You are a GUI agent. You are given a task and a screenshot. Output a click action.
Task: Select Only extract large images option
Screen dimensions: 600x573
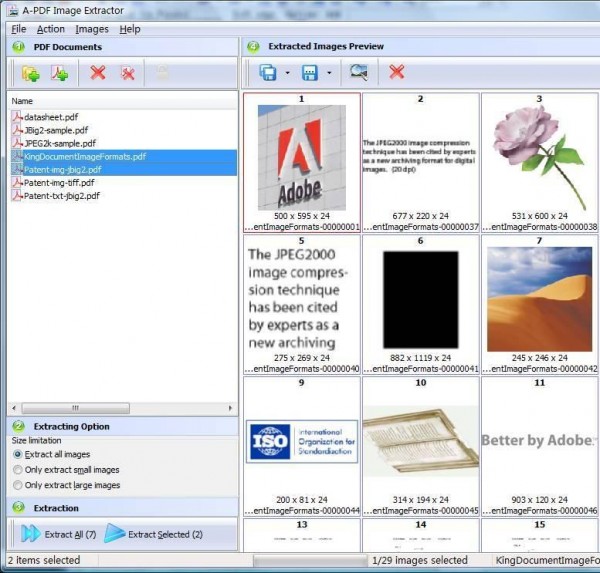18,485
